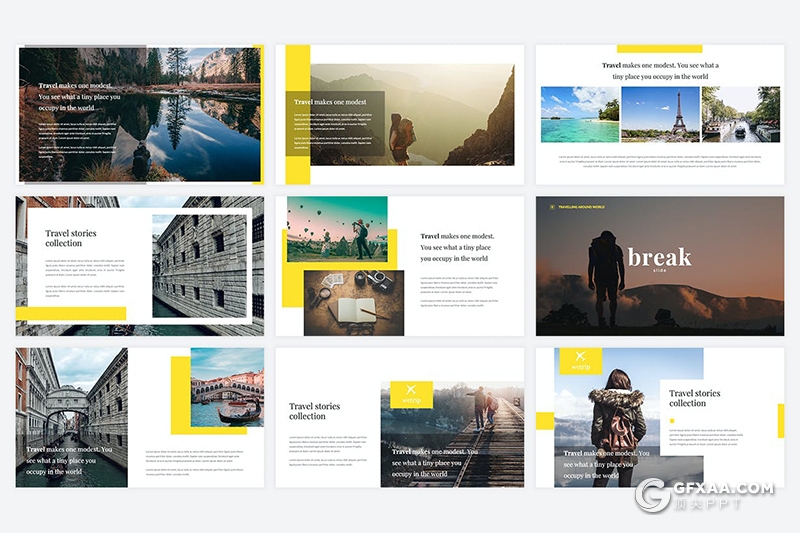Viewport: 800px width, 533px height.
Task: Select the gondola at Rialto bridge photo
Action: click(226, 388)
